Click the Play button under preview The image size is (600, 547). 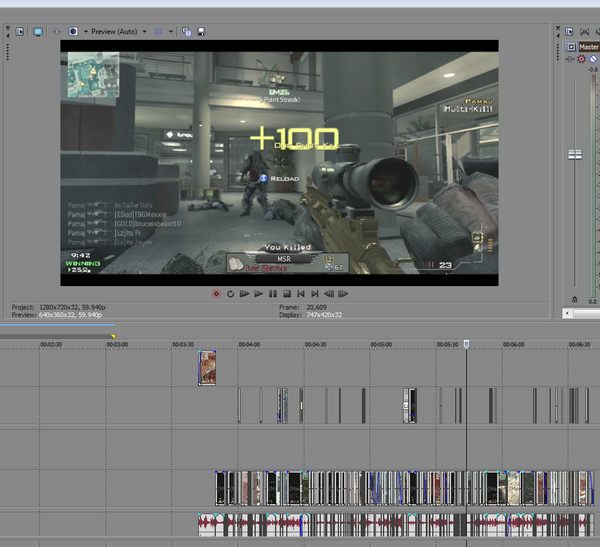(259, 294)
